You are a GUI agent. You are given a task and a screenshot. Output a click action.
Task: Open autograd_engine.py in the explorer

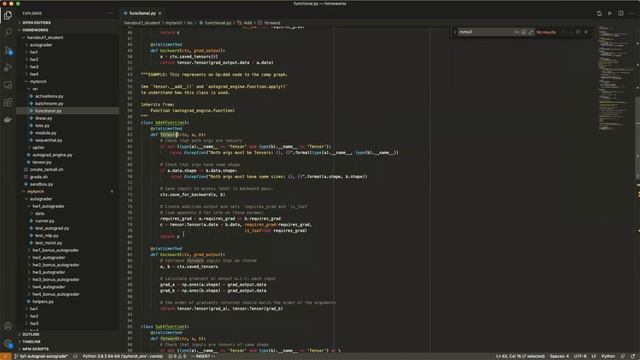coord(52,155)
